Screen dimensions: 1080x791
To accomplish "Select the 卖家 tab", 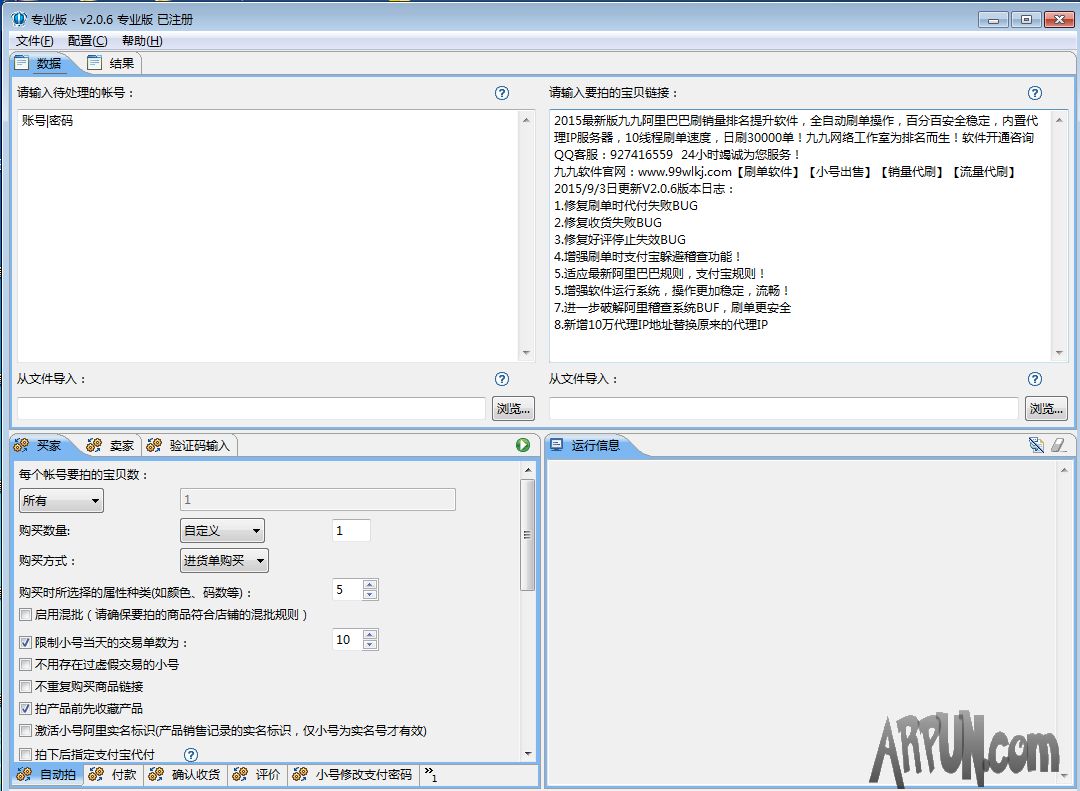I will [x=110, y=446].
